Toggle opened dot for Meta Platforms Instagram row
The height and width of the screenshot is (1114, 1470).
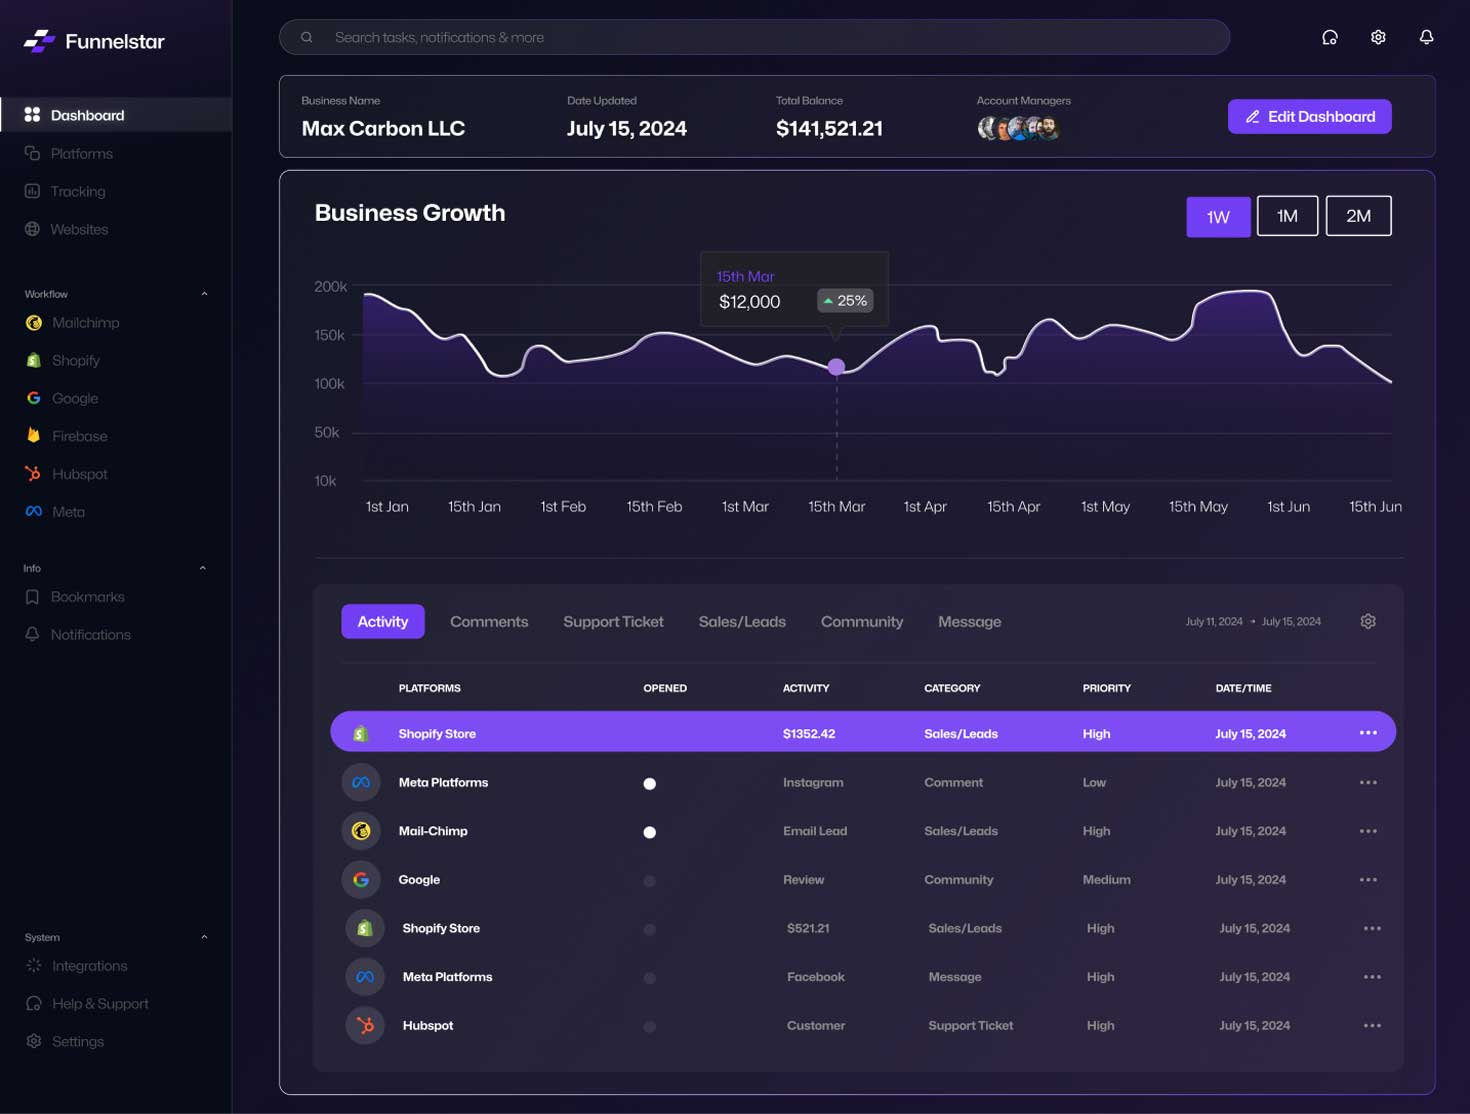(x=650, y=784)
